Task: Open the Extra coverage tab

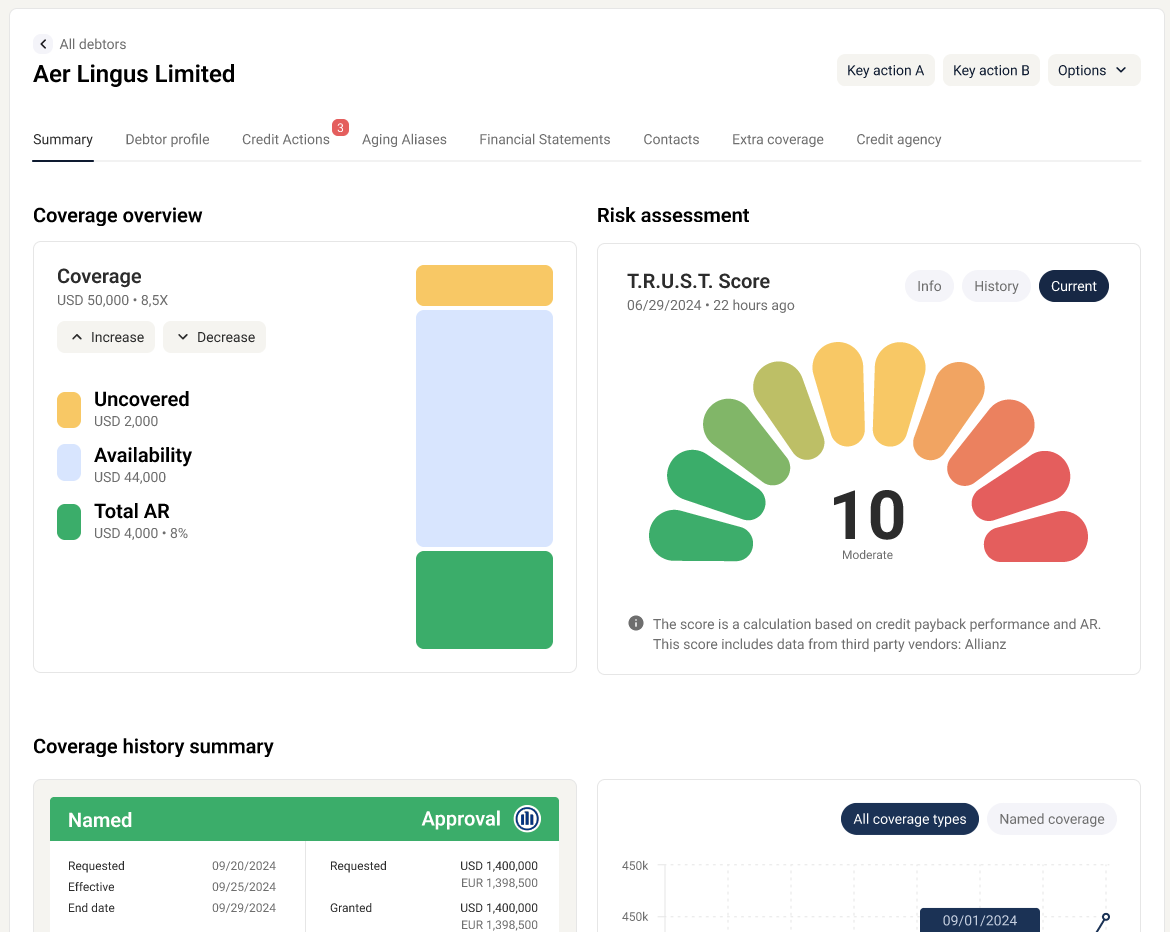Action: [778, 140]
